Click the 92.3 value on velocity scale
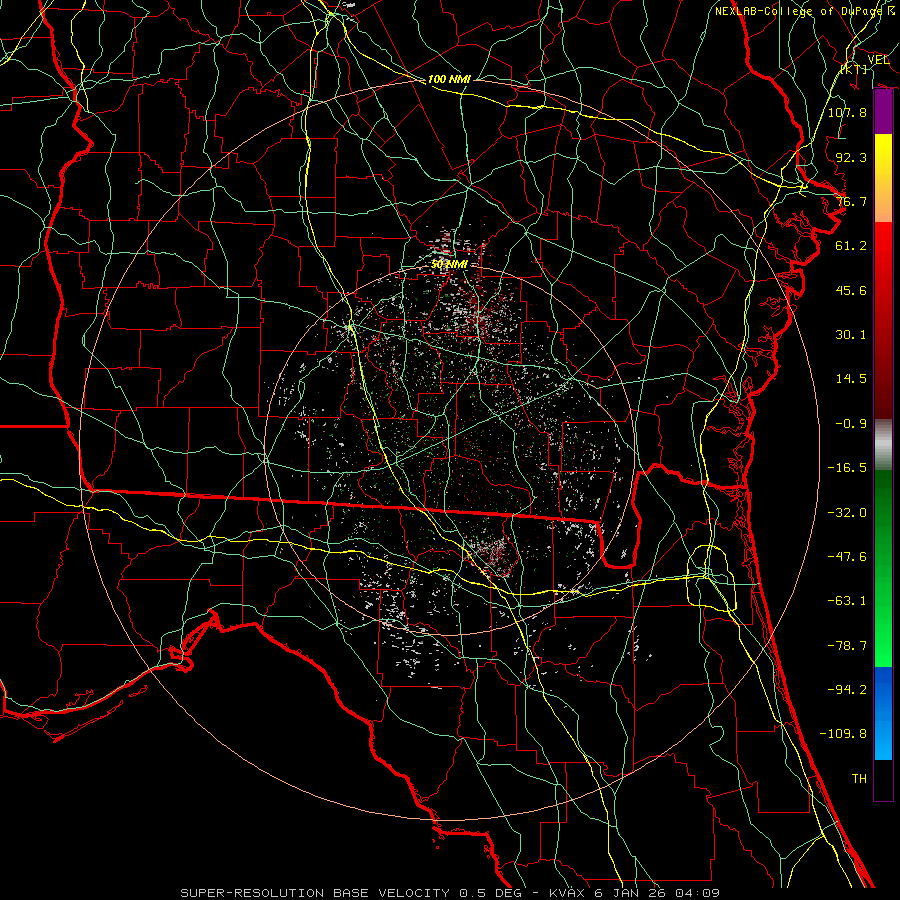This screenshot has width=900, height=900. pos(851,157)
